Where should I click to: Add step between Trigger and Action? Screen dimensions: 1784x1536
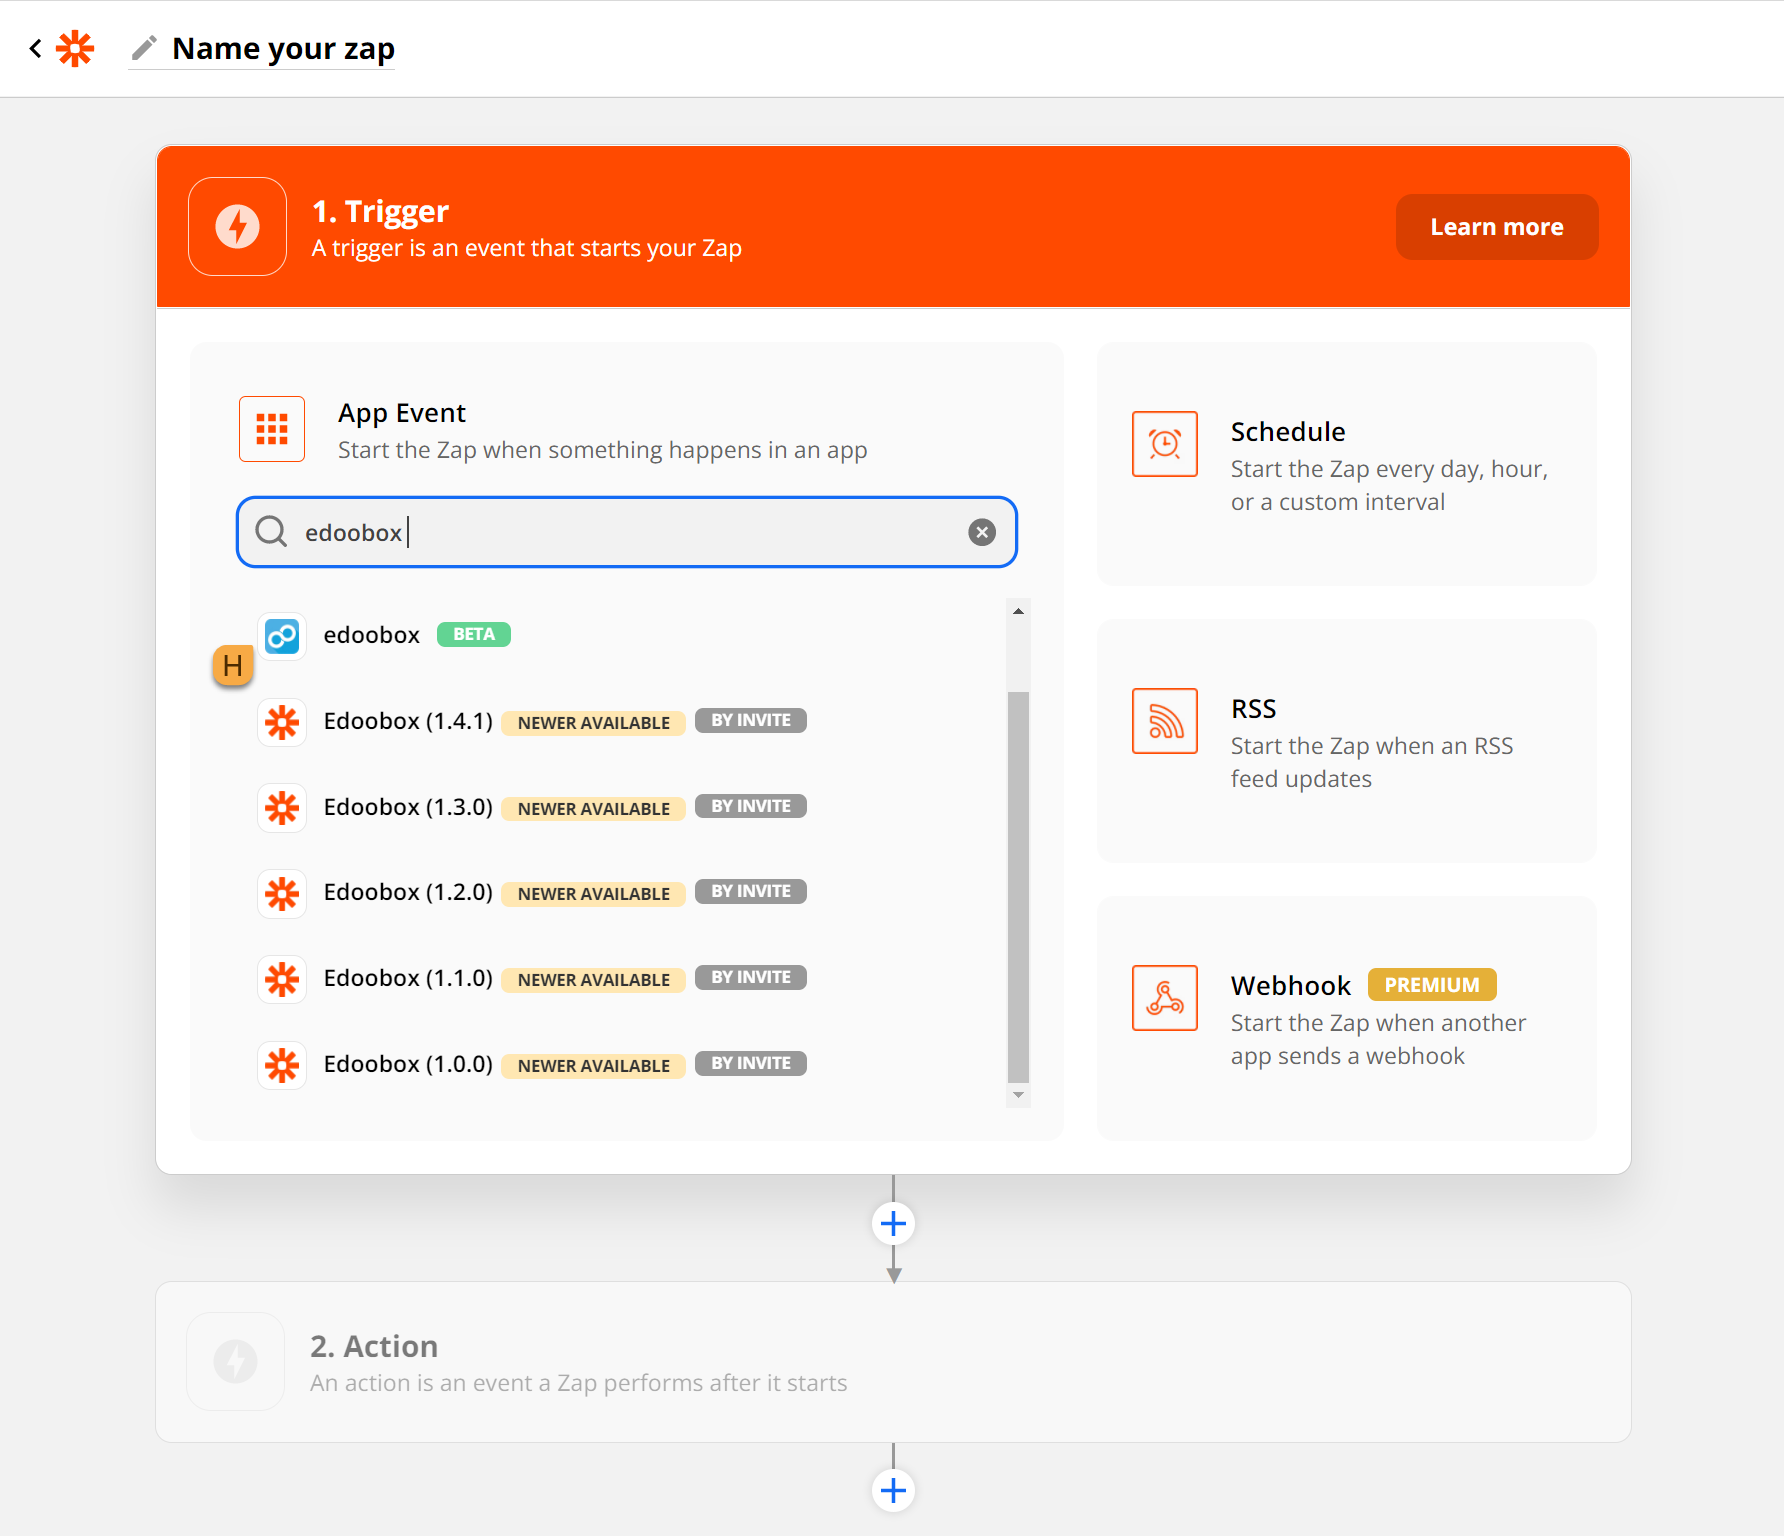click(x=893, y=1224)
